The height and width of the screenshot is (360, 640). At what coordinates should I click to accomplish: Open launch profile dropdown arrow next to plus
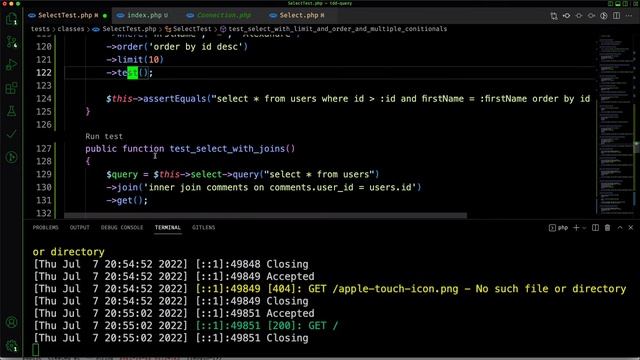(584, 228)
